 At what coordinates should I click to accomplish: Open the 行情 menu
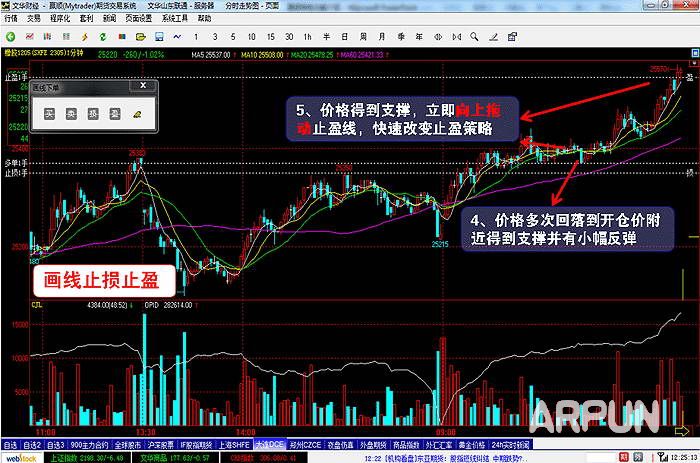pyautogui.click(x=11, y=18)
